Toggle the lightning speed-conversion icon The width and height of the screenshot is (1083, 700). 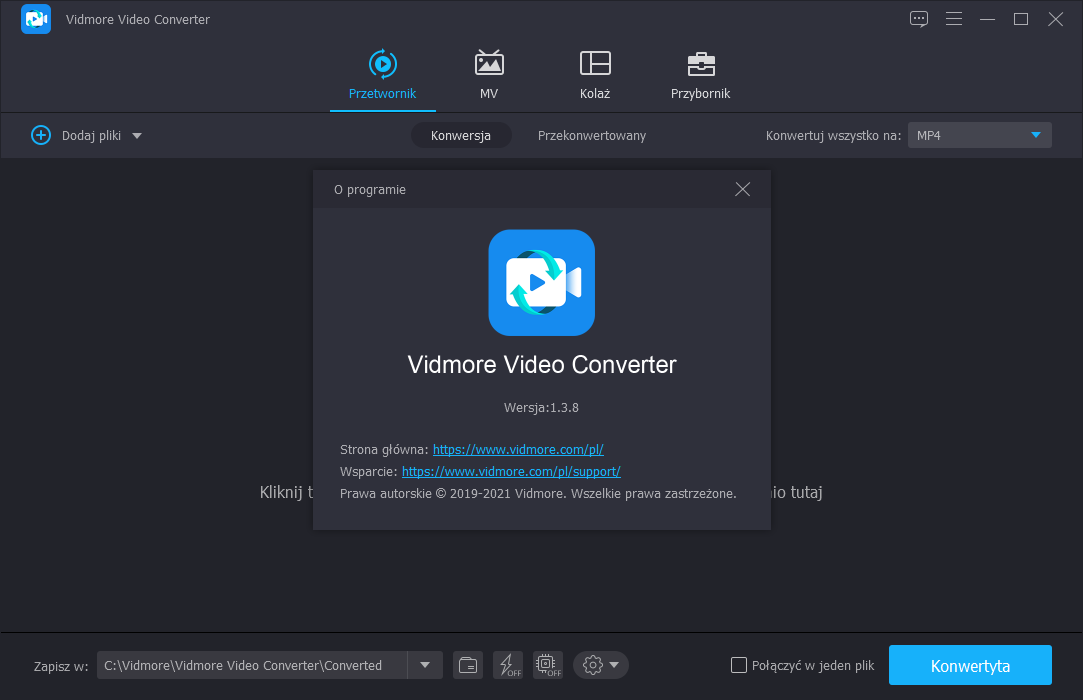click(508, 665)
